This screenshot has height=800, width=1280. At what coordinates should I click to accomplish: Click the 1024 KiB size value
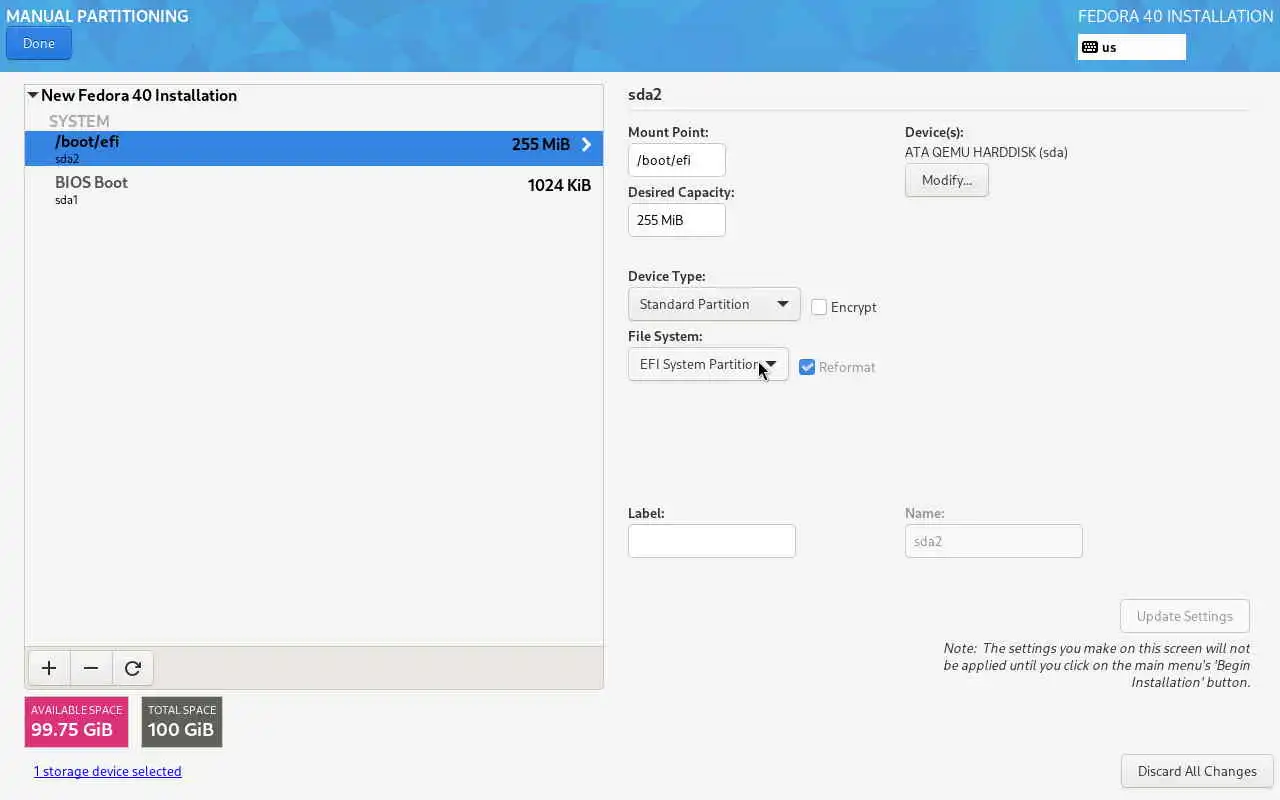tap(559, 185)
